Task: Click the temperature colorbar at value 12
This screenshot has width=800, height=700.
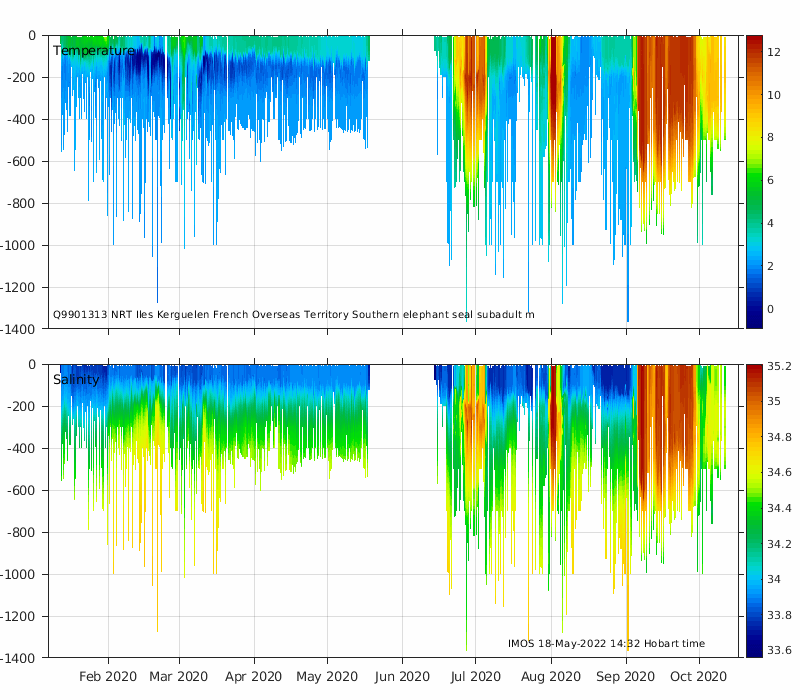Action: [754, 52]
